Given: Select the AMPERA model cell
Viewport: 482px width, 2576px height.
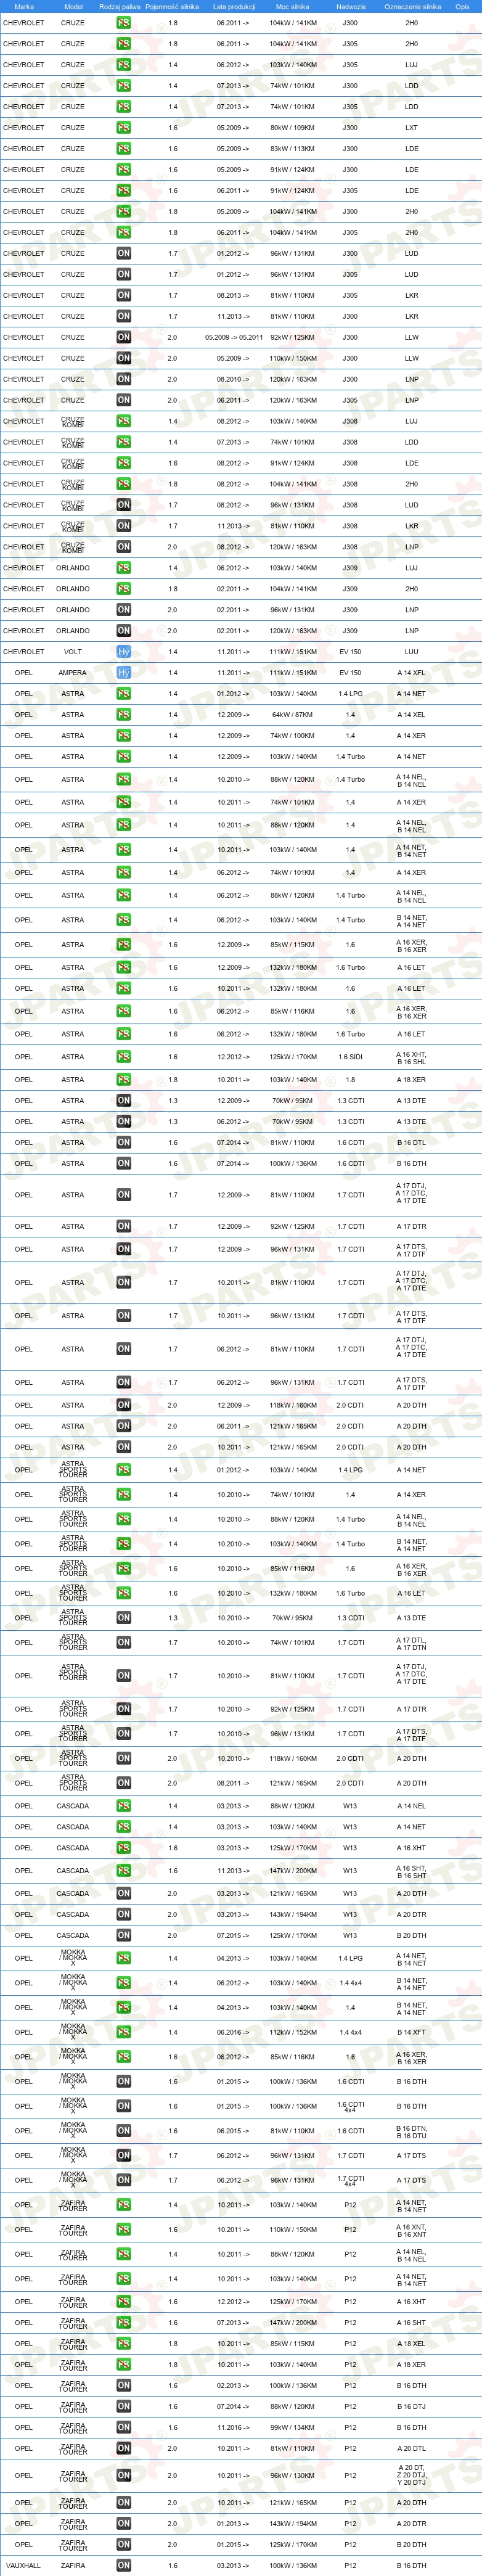Looking at the screenshot, I should point(73,672).
